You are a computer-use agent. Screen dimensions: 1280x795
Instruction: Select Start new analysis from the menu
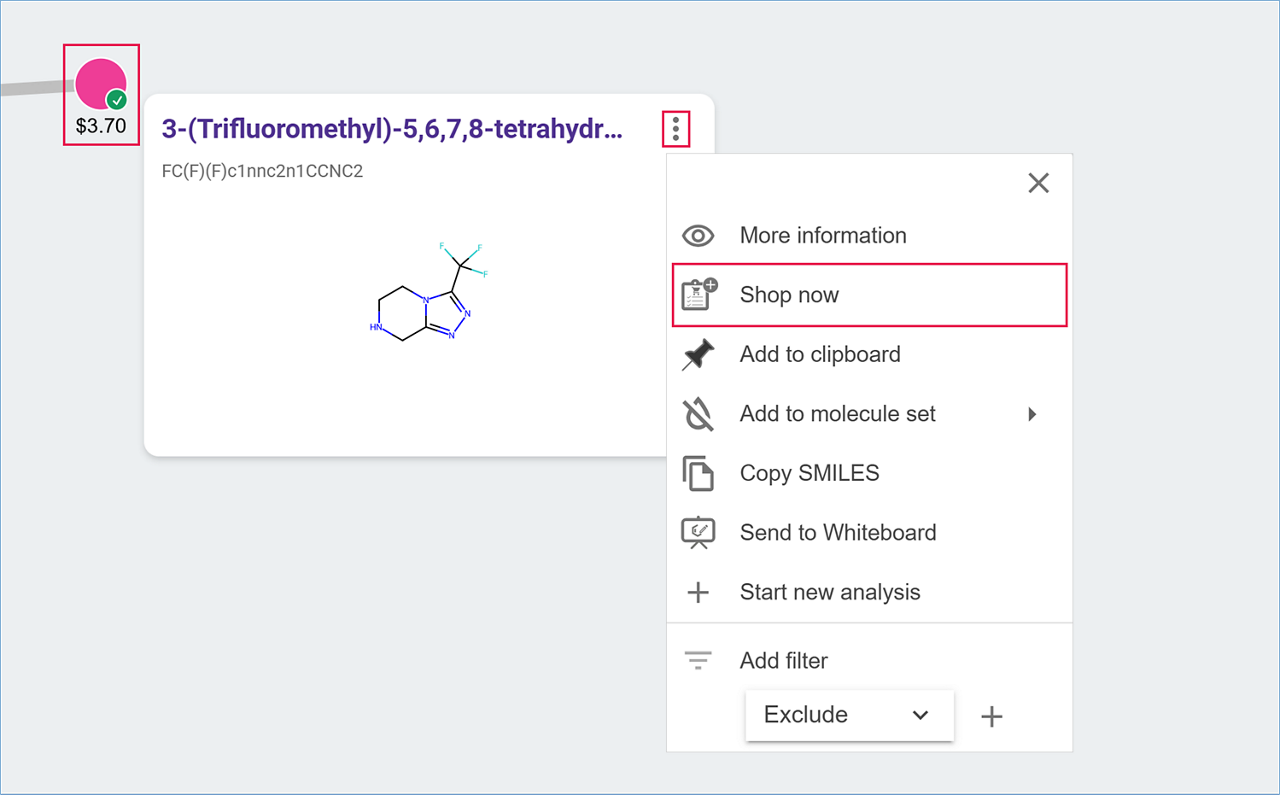[x=829, y=592]
